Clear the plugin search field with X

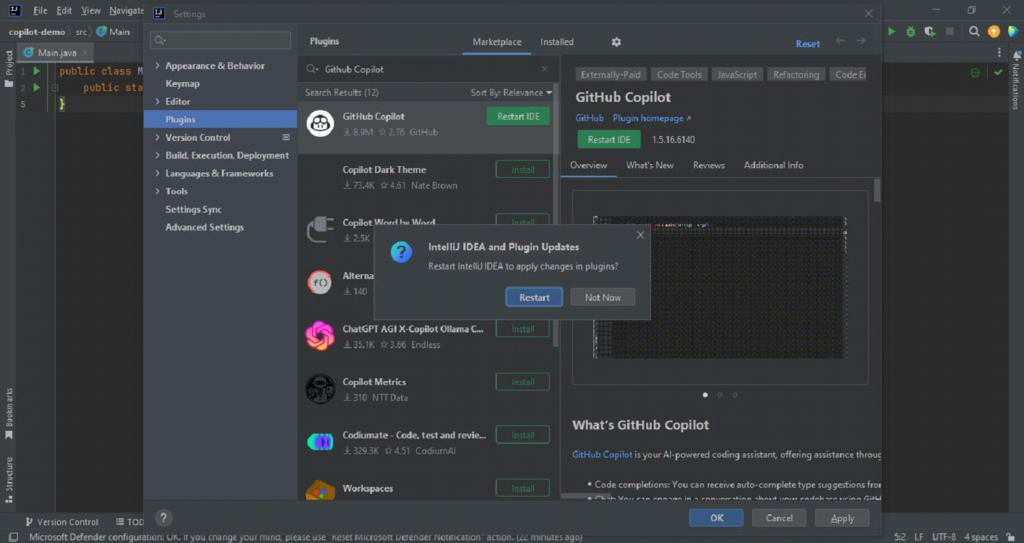point(545,69)
